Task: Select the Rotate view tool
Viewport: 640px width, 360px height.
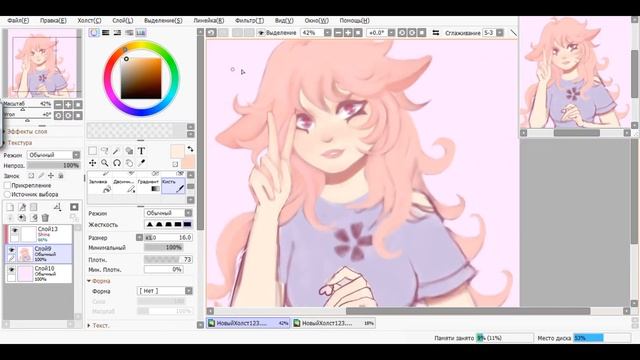Action: coord(117,163)
